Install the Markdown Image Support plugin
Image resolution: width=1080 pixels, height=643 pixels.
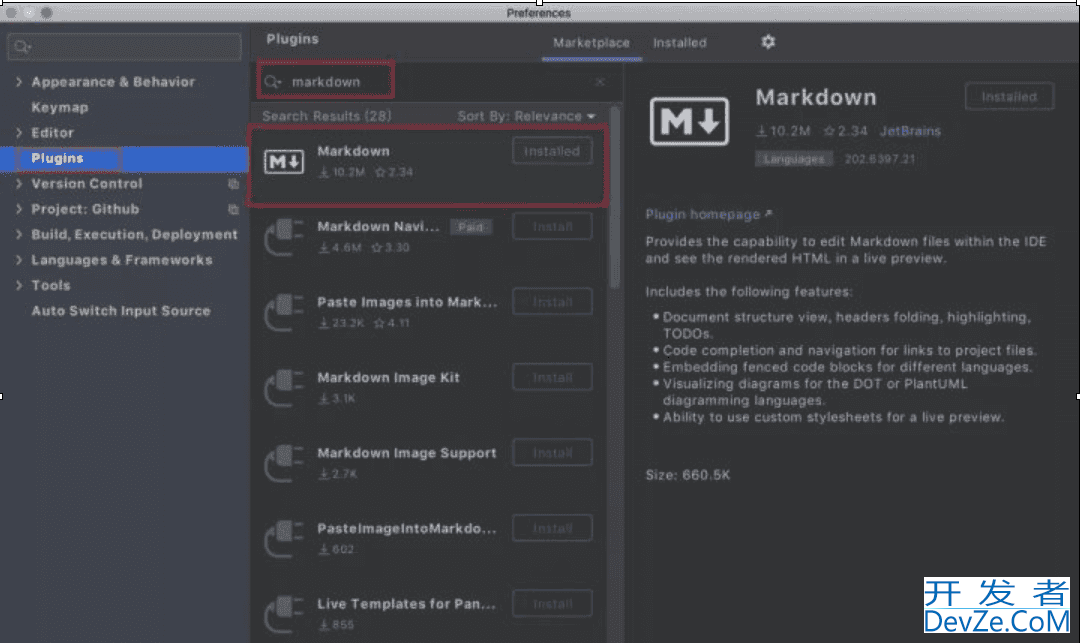coord(552,453)
